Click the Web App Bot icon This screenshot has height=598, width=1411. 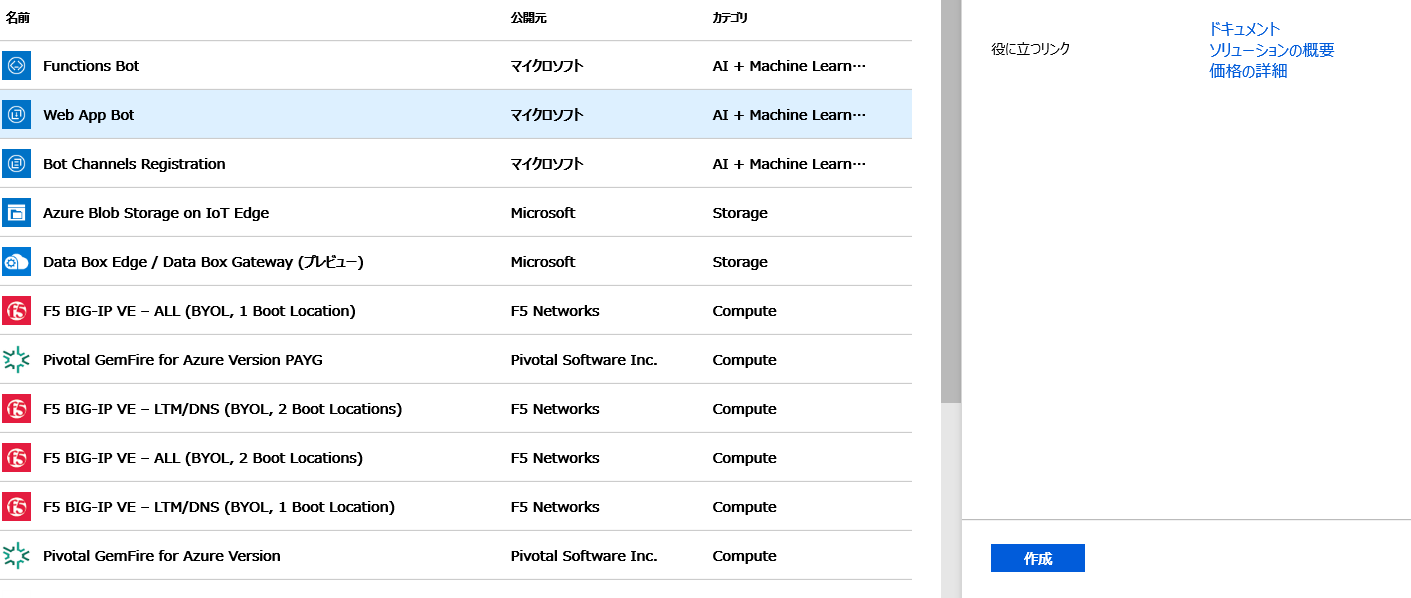17,114
